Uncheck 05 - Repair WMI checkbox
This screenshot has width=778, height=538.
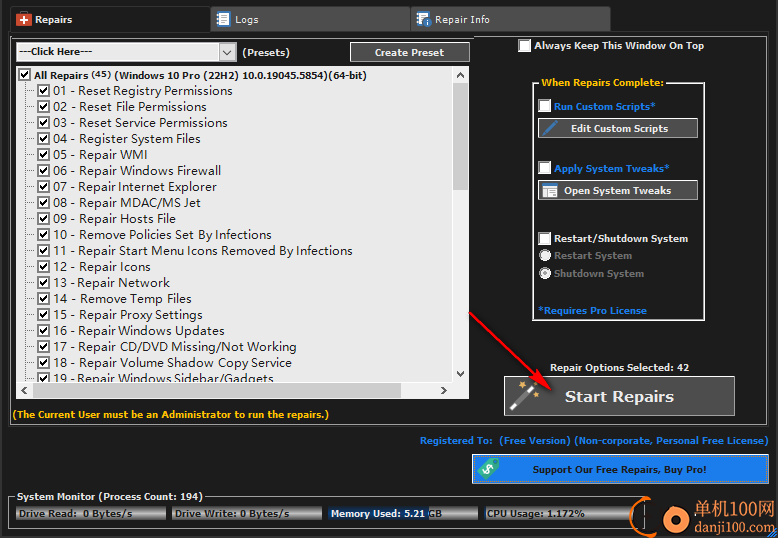click(x=44, y=155)
